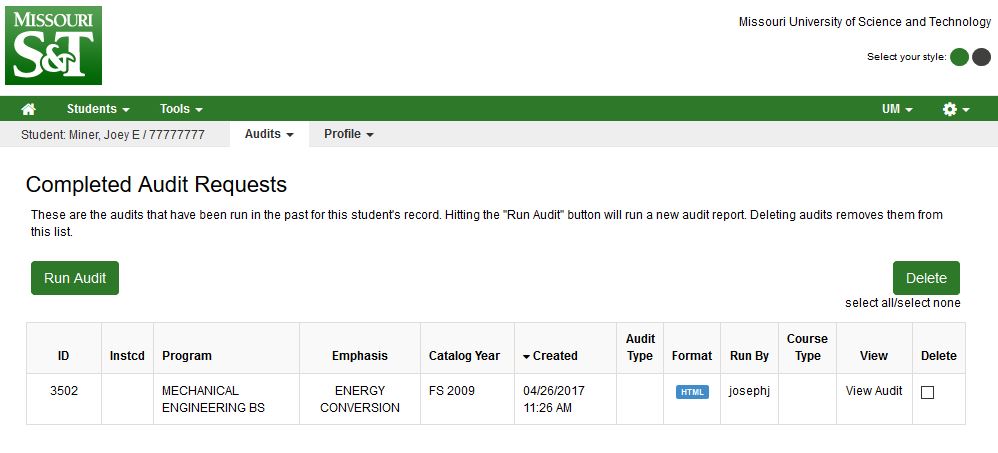The image size is (998, 453).
Task: Select the dark gray style circle
Action: (x=981, y=57)
